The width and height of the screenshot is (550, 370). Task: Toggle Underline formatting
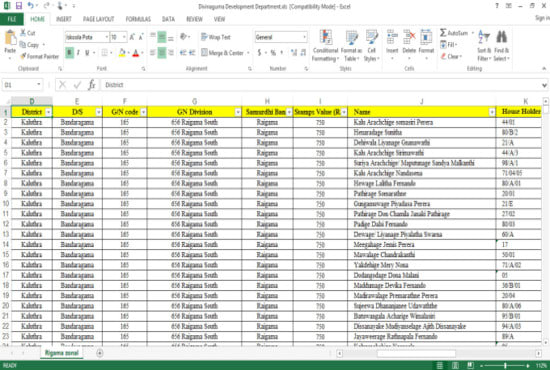click(87, 53)
